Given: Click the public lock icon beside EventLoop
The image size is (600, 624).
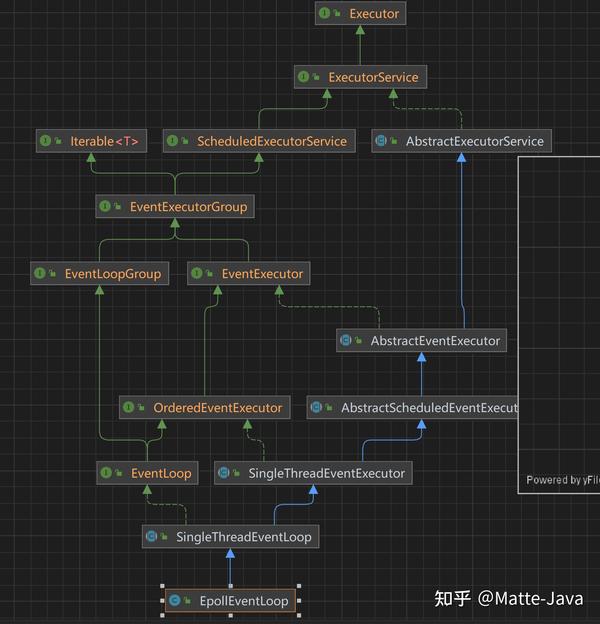Looking at the screenshot, I should pyautogui.click(x=119, y=473).
